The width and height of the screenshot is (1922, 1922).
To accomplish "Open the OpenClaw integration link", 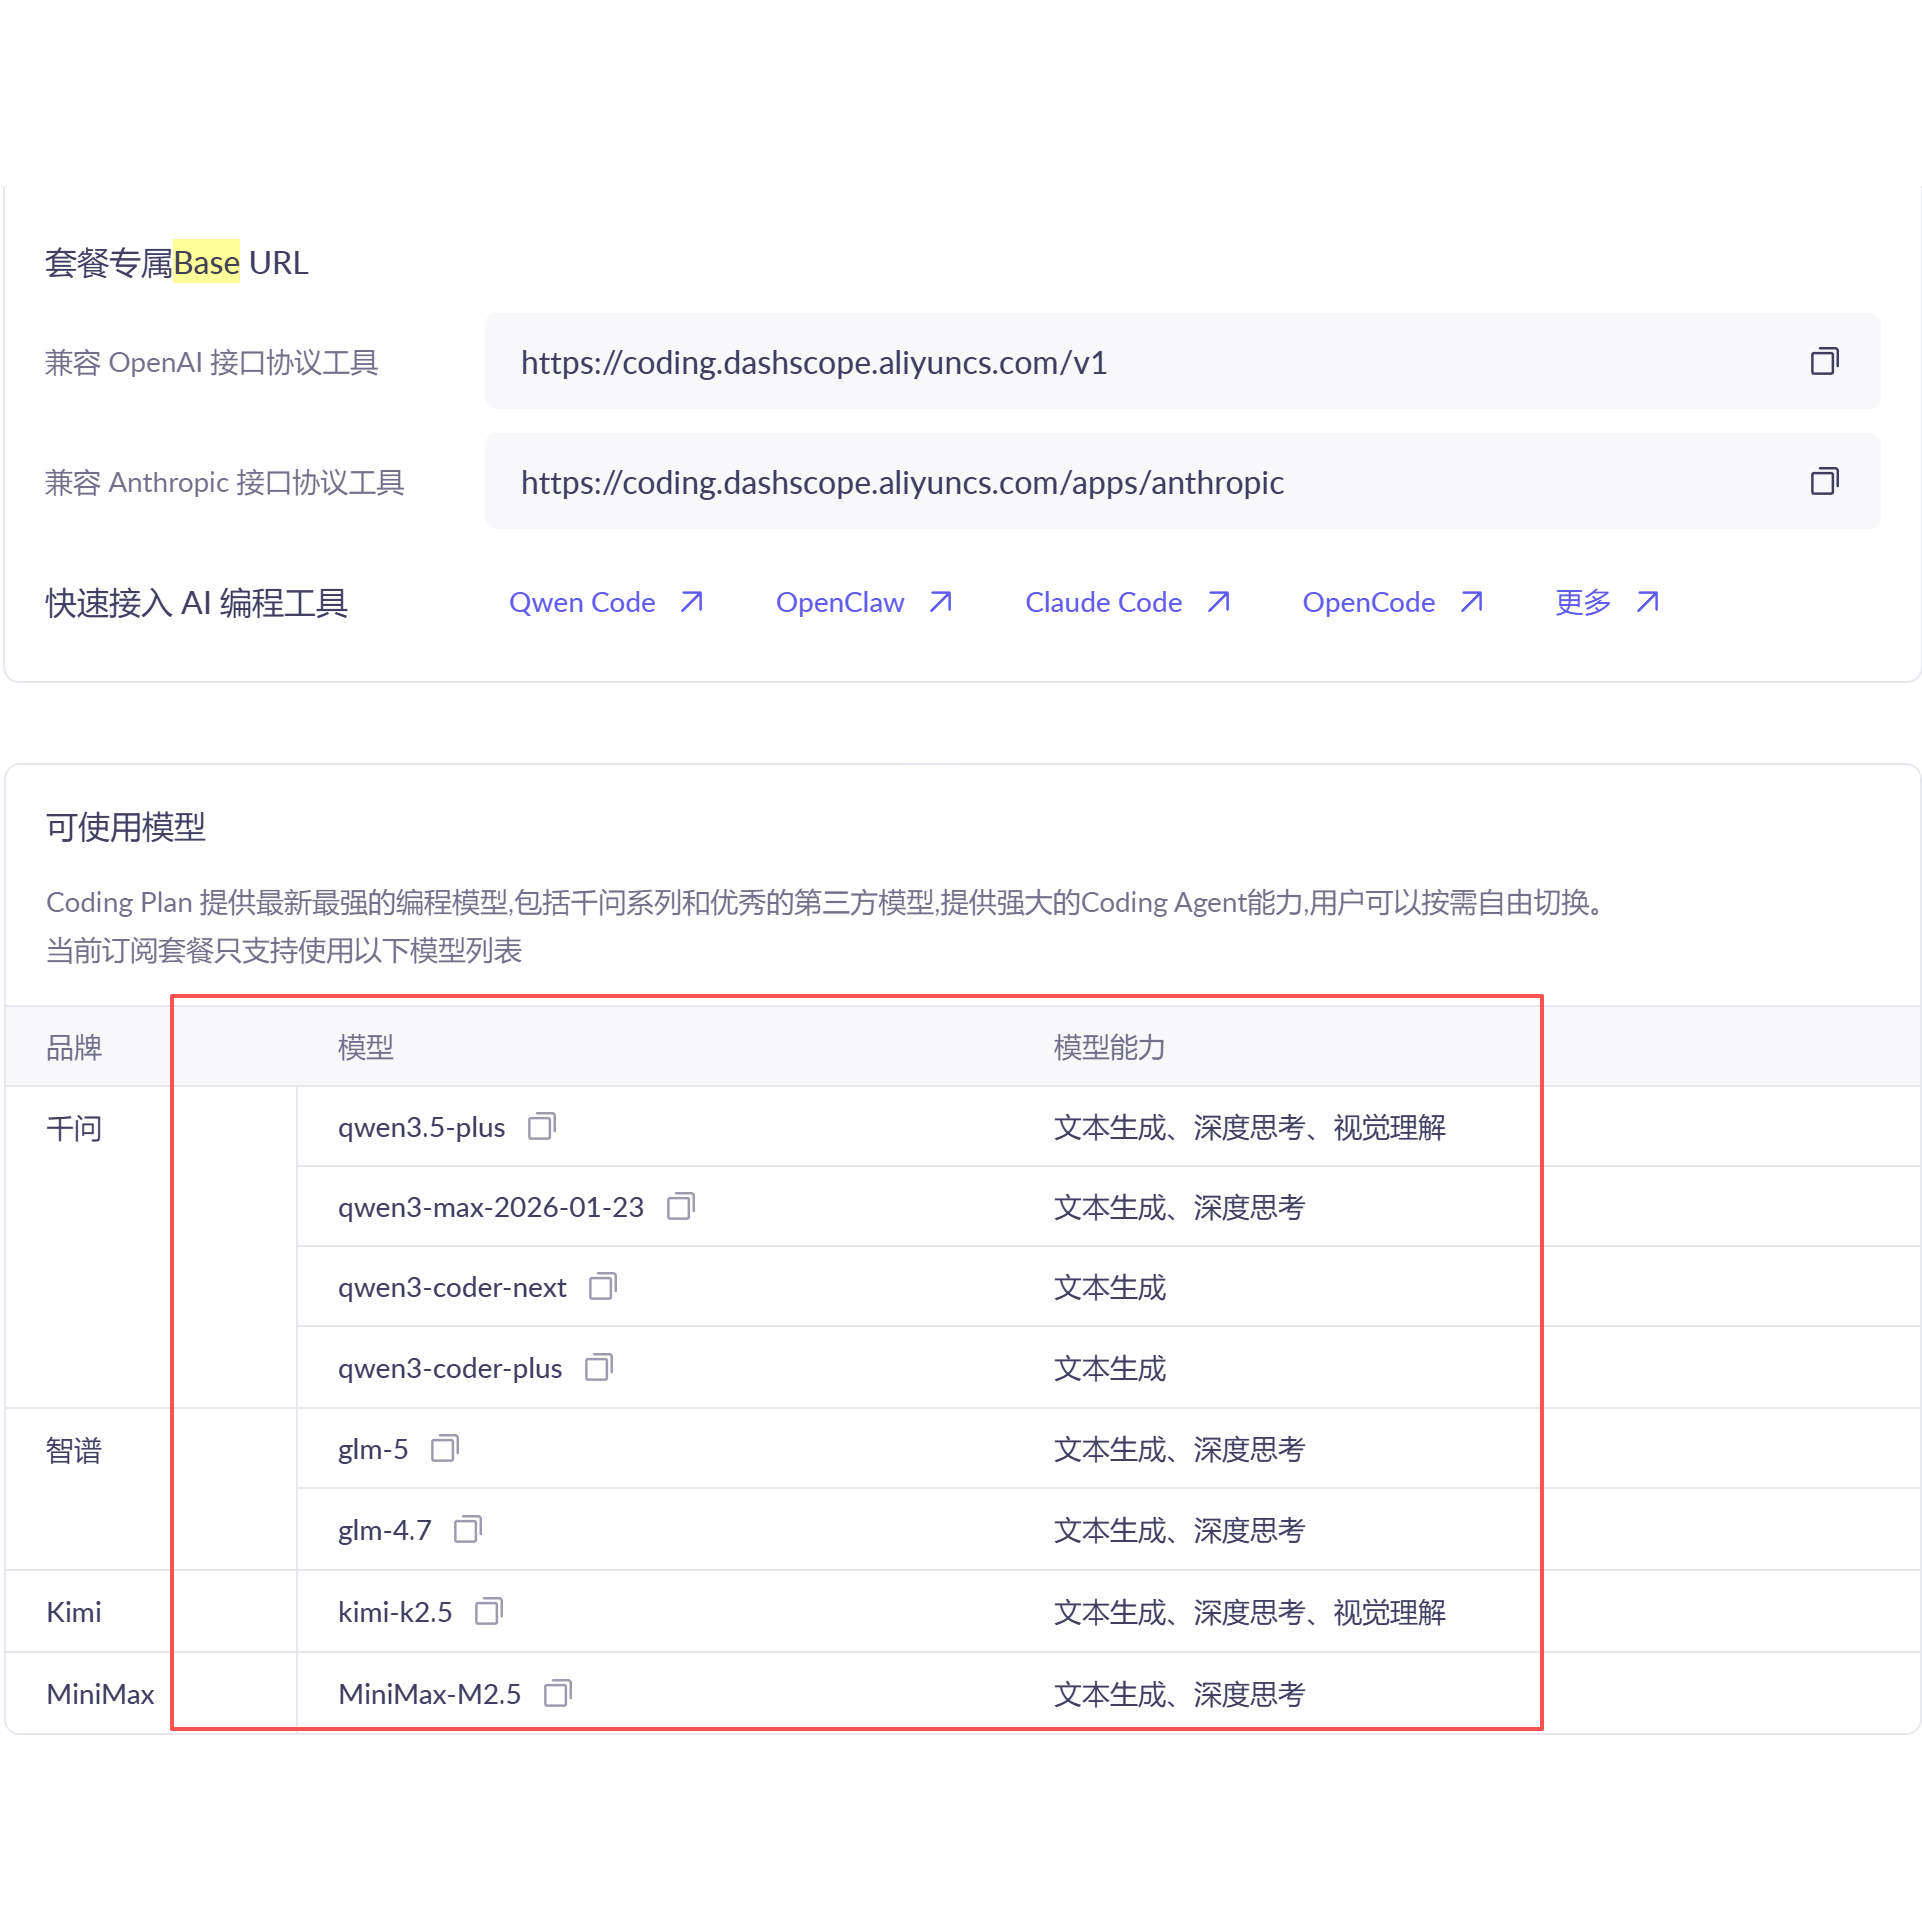I will (x=864, y=602).
